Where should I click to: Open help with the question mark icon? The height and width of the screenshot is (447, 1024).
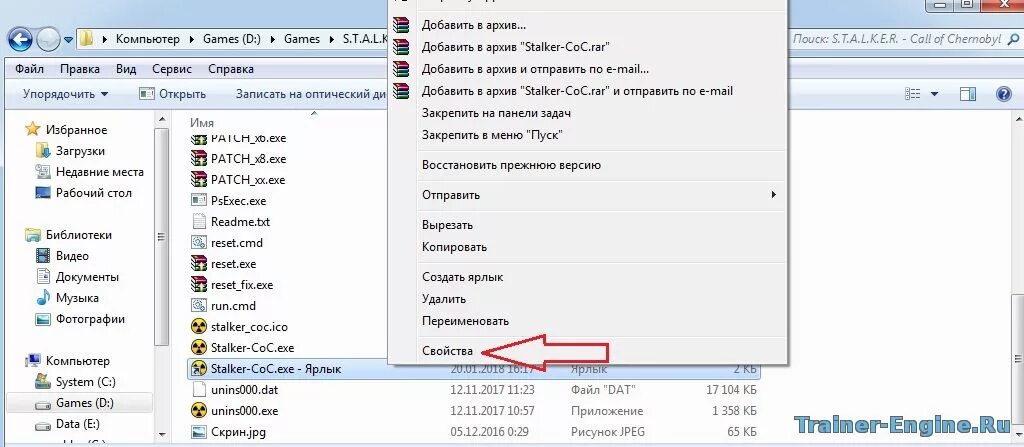(x=1004, y=94)
